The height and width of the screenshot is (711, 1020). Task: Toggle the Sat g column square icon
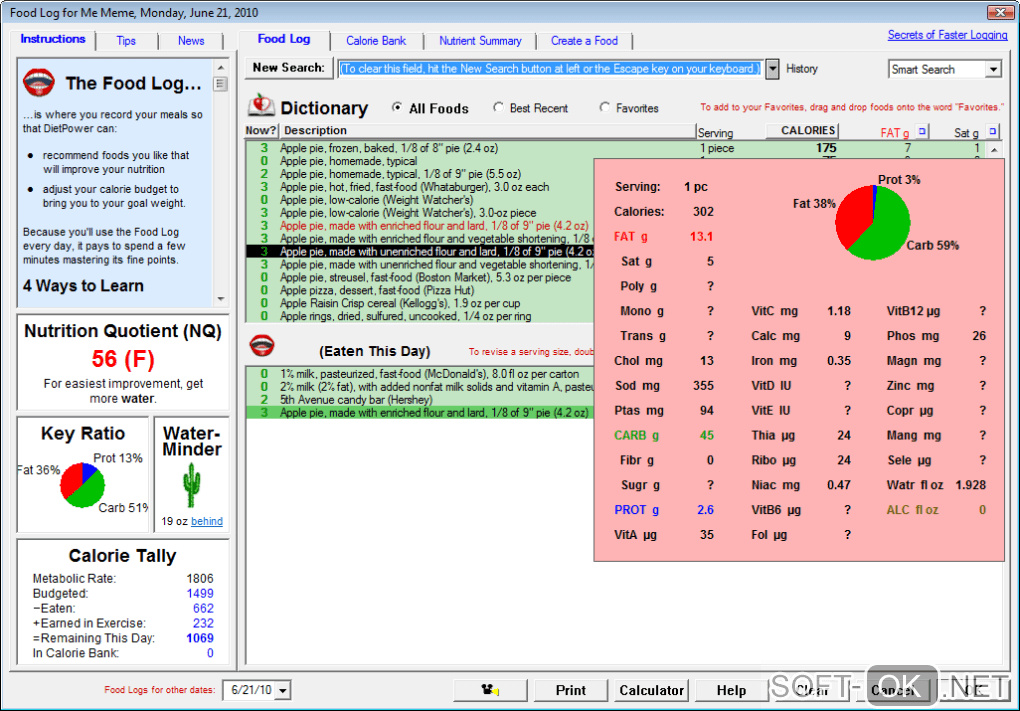pos(992,131)
